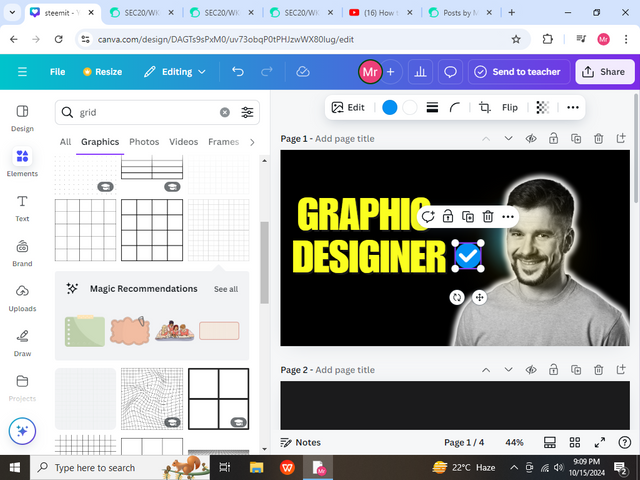Open the Elements panel
This screenshot has width=640, height=480.
coord(22,162)
